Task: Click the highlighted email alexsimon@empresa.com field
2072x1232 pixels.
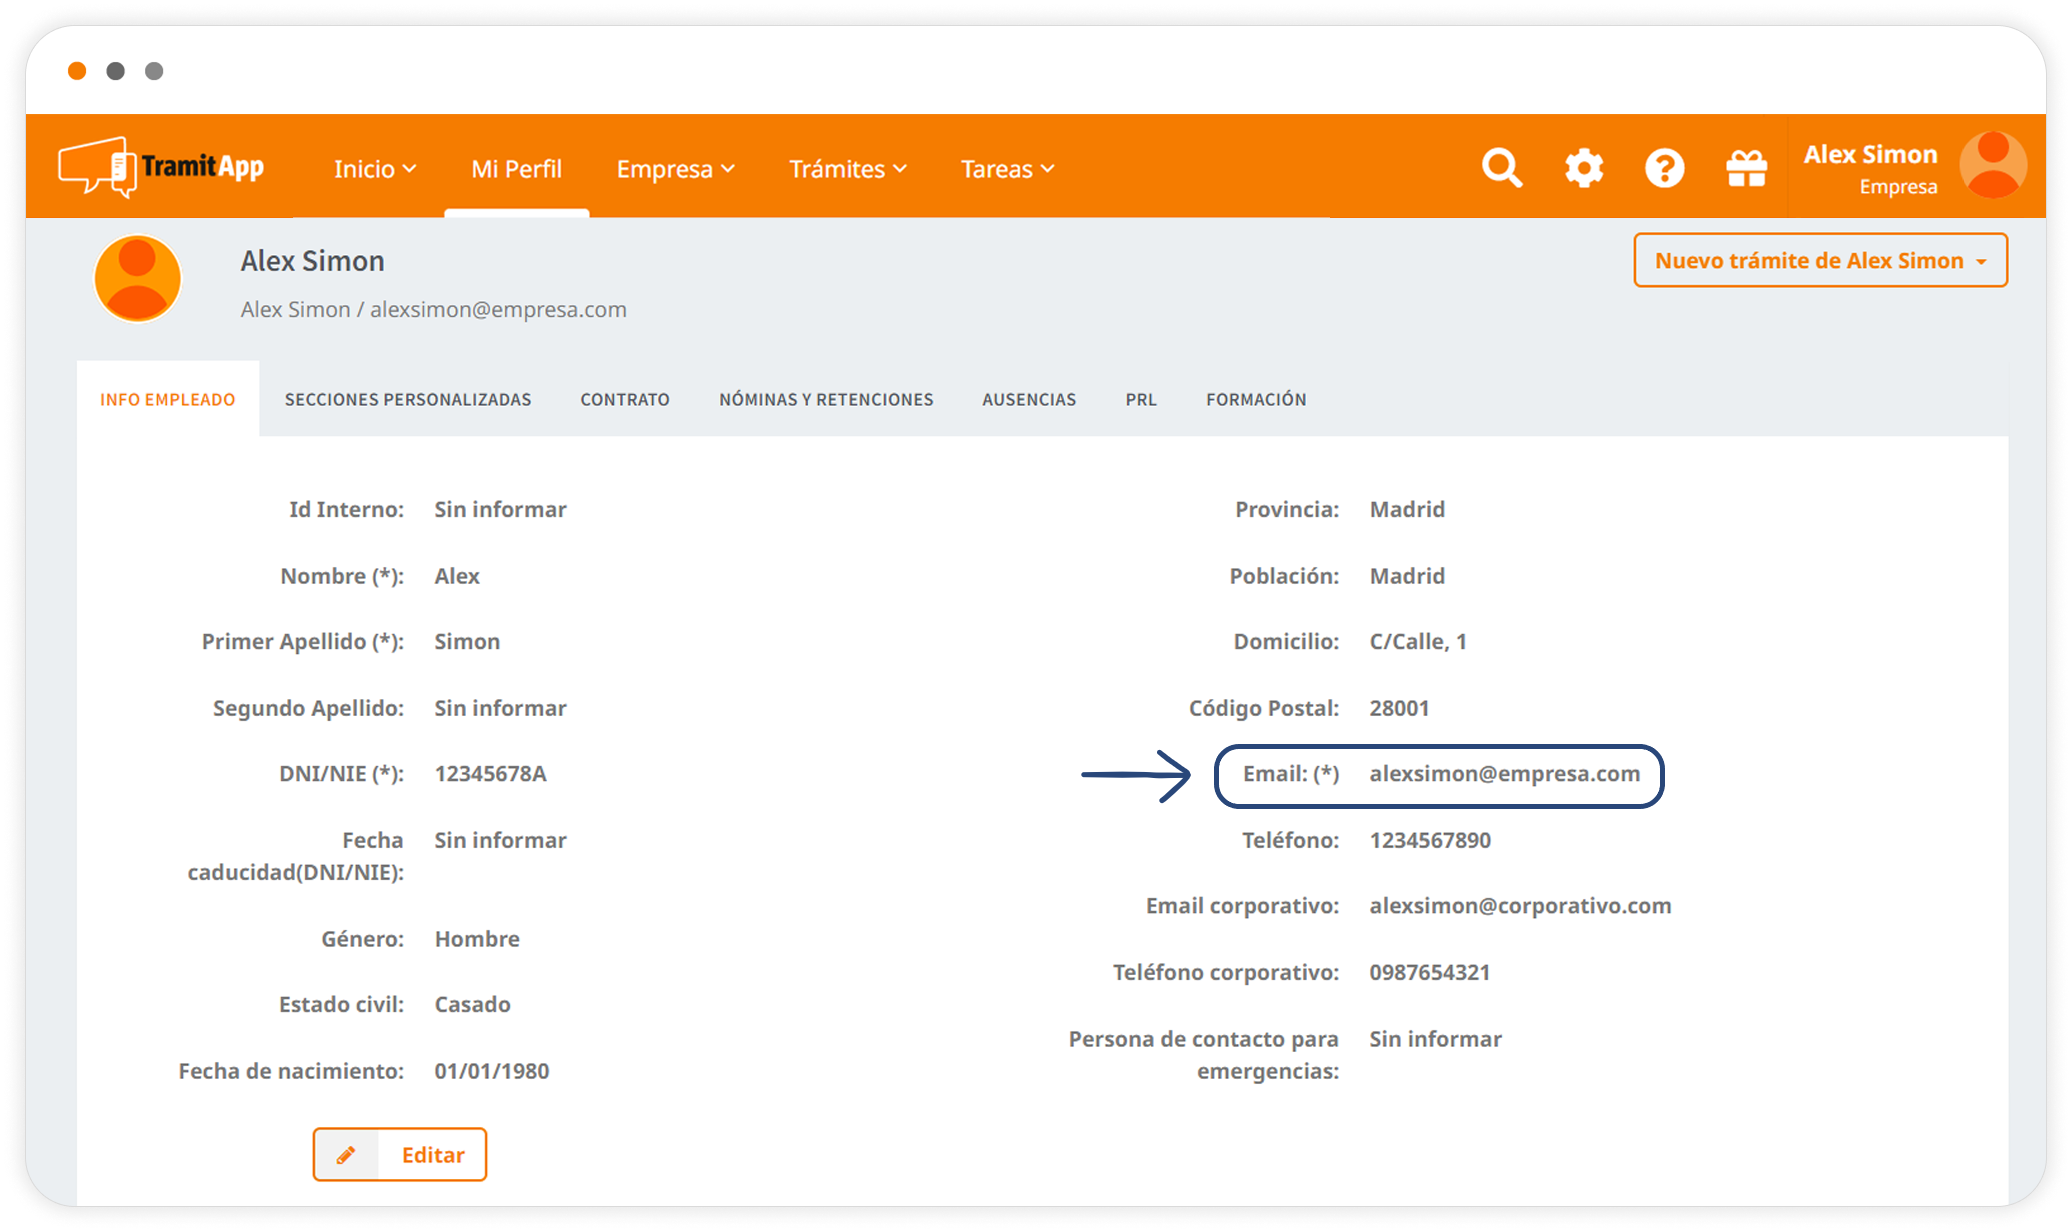Action: (1504, 774)
